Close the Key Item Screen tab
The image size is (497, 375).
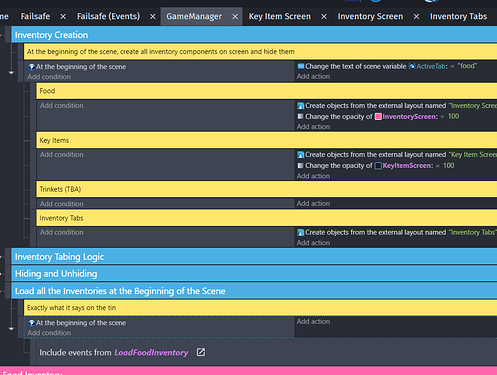[x=324, y=16]
